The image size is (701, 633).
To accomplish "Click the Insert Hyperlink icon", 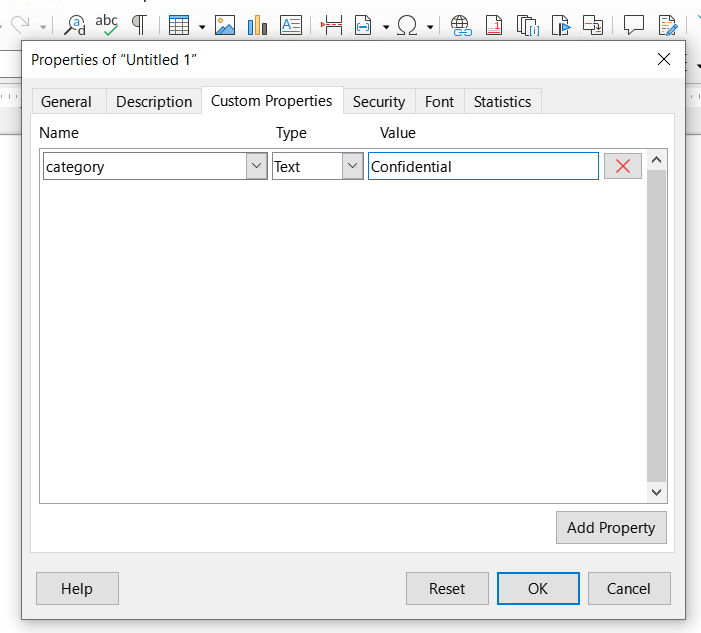I will click(x=460, y=25).
